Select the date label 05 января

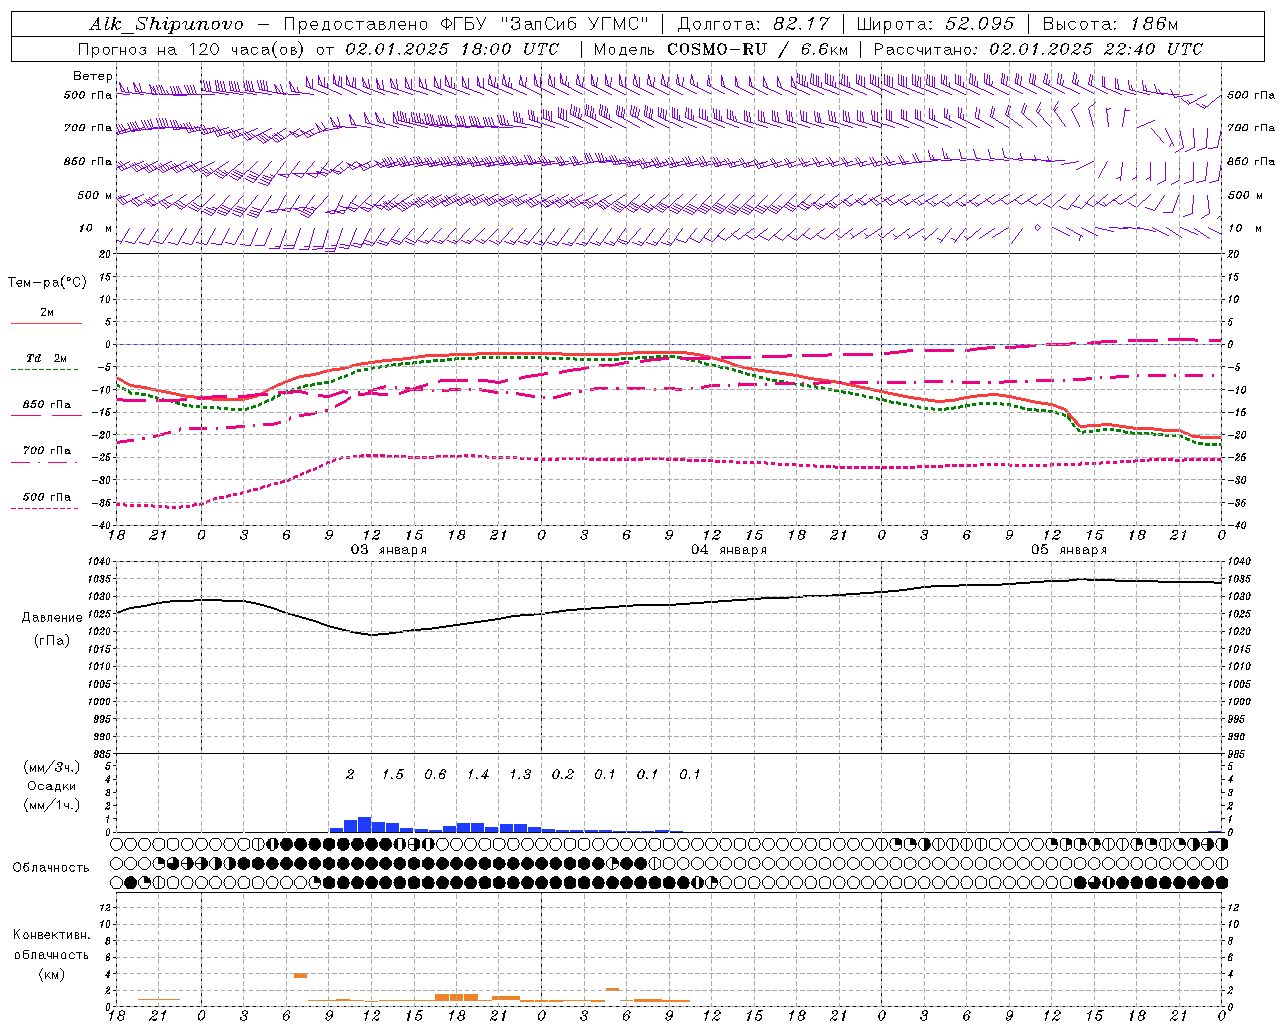pyautogui.click(x=1069, y=550)
